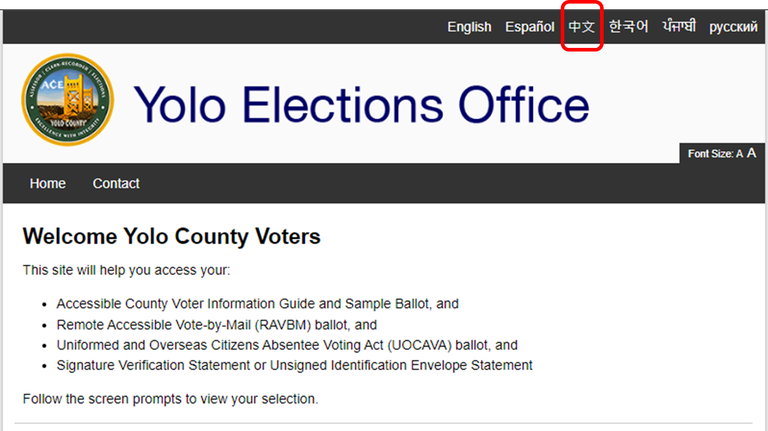768x431 pixels.
Task: Choose the 한국어 language option
Action: tap(629, 27)
